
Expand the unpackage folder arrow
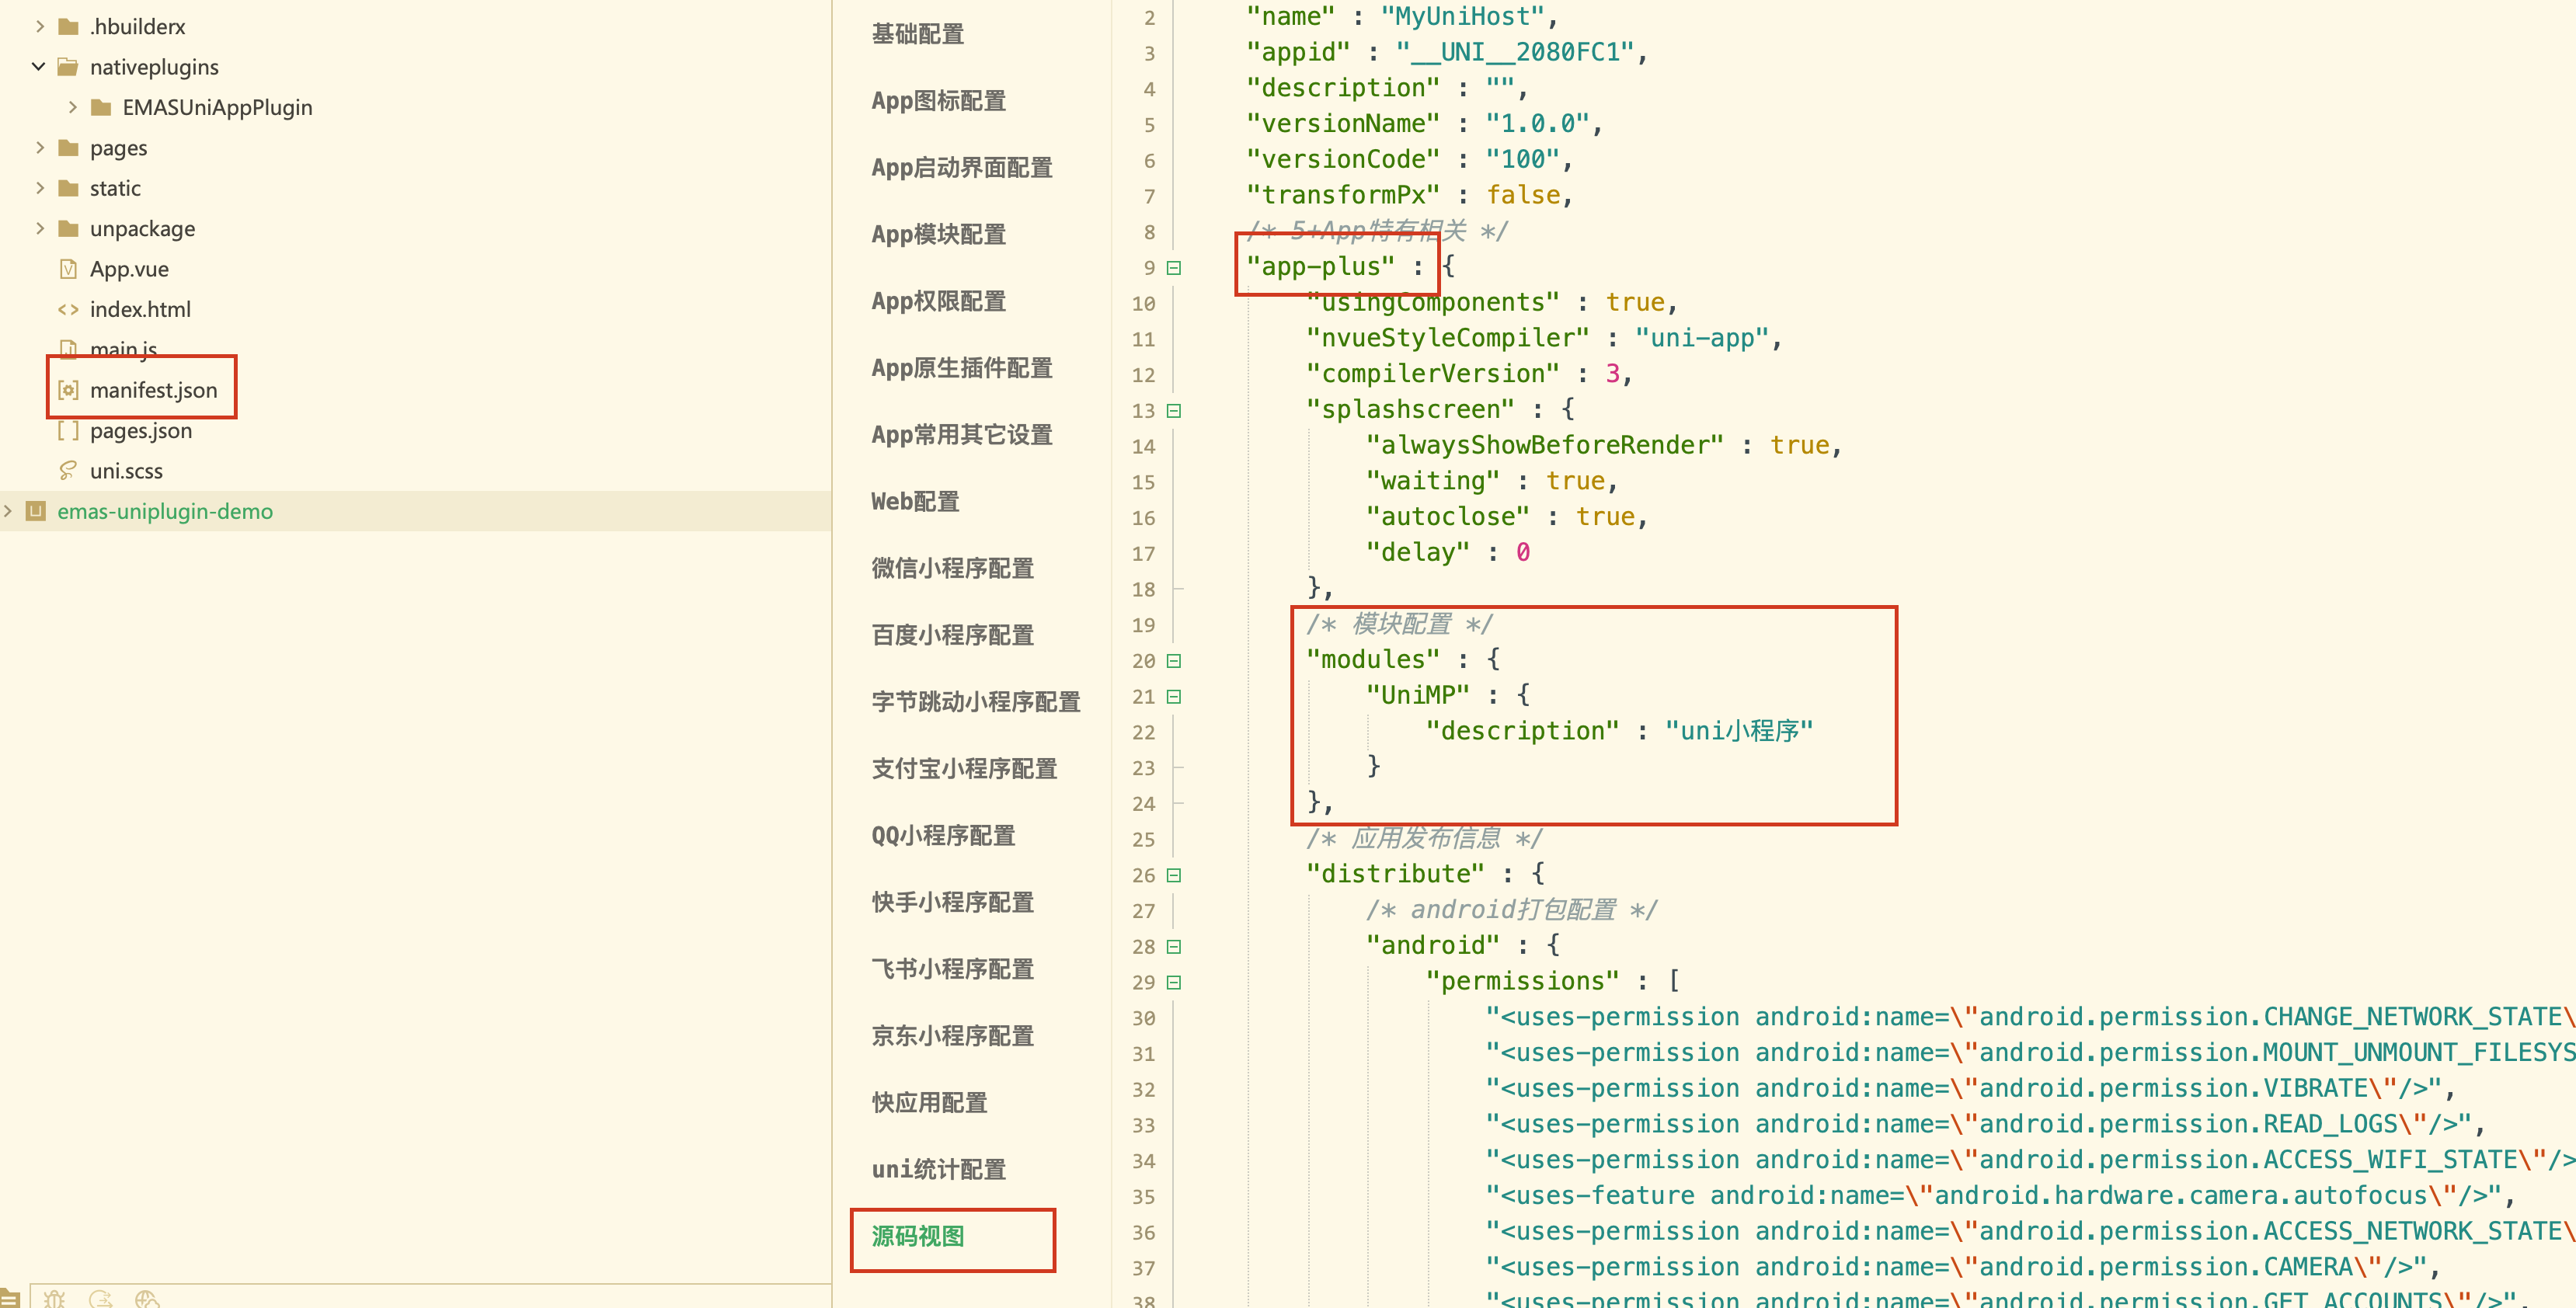click(x=40, y=228)
